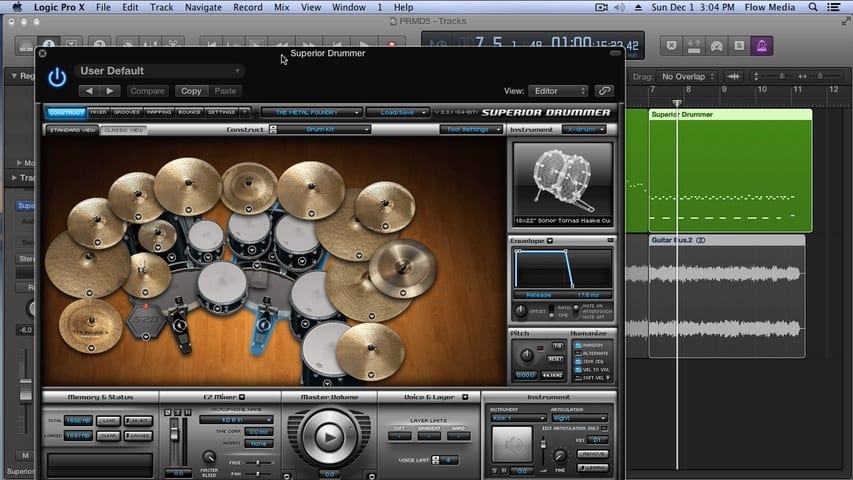The image size is (853, 480).
Task: Click the previous preset arrow button
Action: [x=88, y=91]
